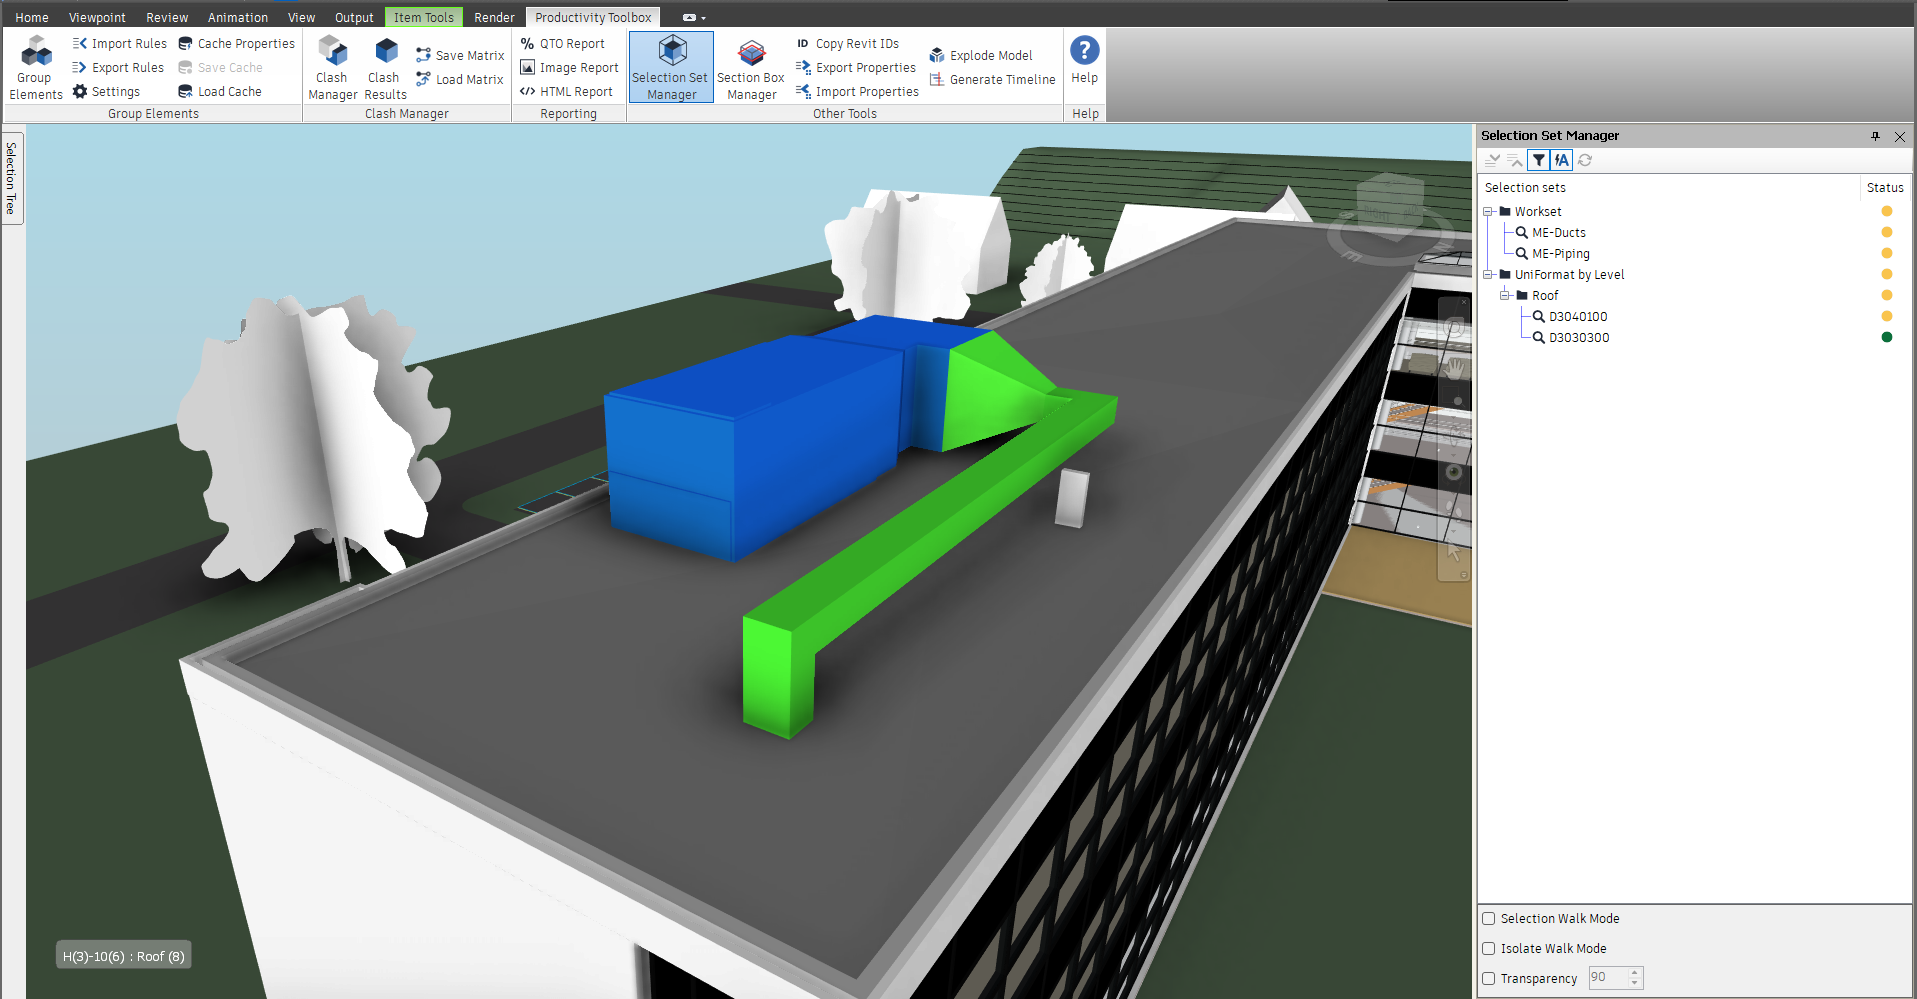The image size is (1917, 999).
Task: Switch to the Viewpoint ribbon tab
Action: click(97, 18)
